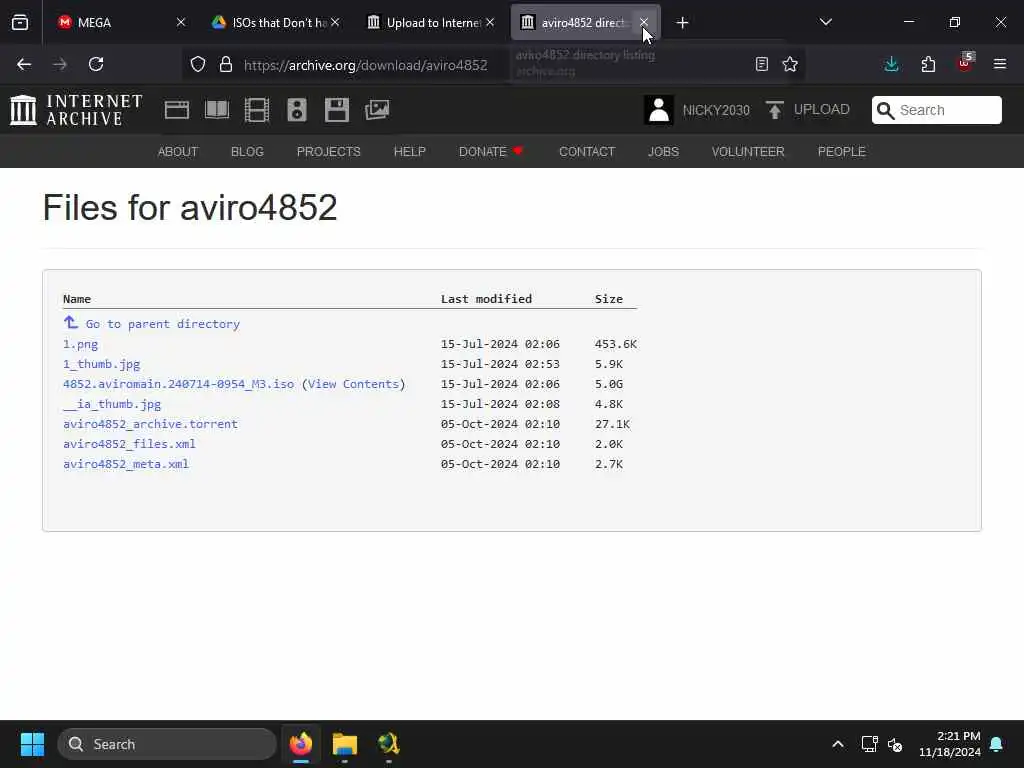Open the video film icon
Screen dimensions: 1024x768
257,110
